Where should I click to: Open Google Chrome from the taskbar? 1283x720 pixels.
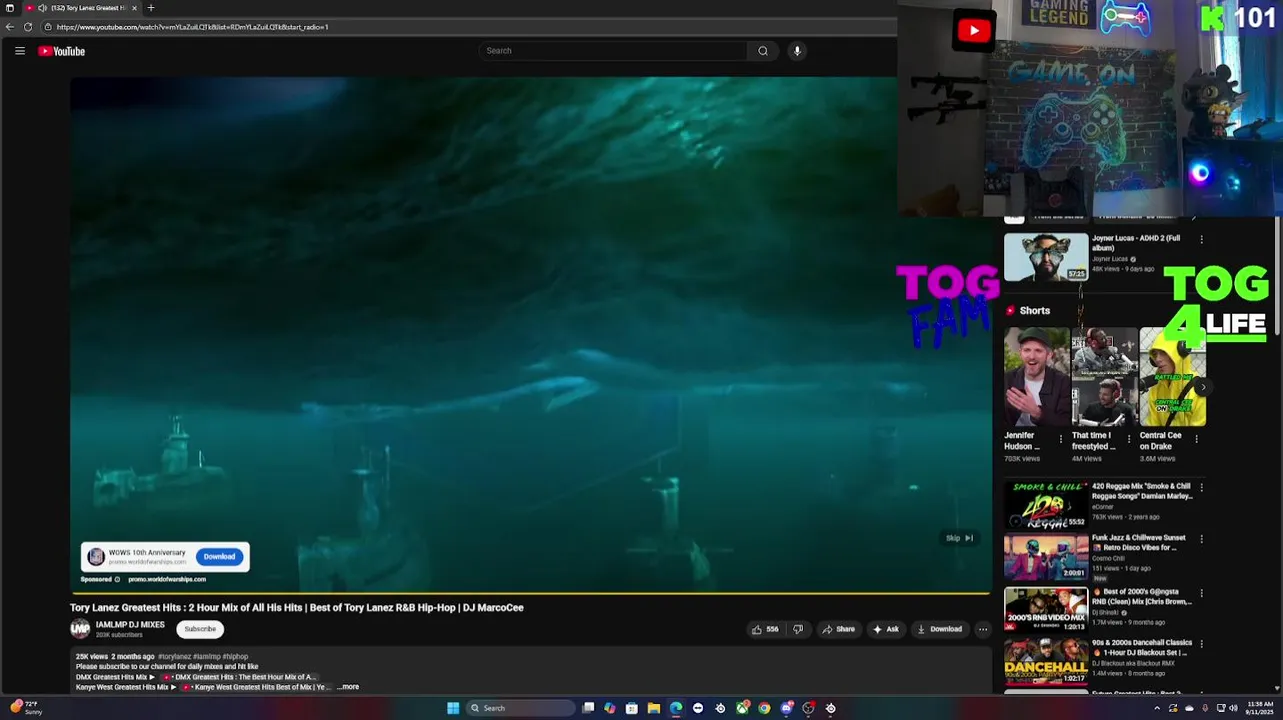pos(764,708)
